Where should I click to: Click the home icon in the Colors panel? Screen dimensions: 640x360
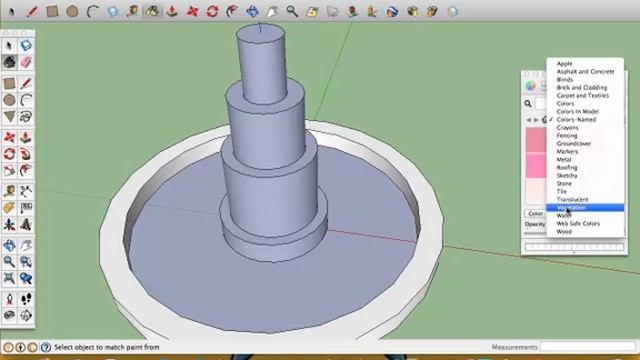(544, 120)
